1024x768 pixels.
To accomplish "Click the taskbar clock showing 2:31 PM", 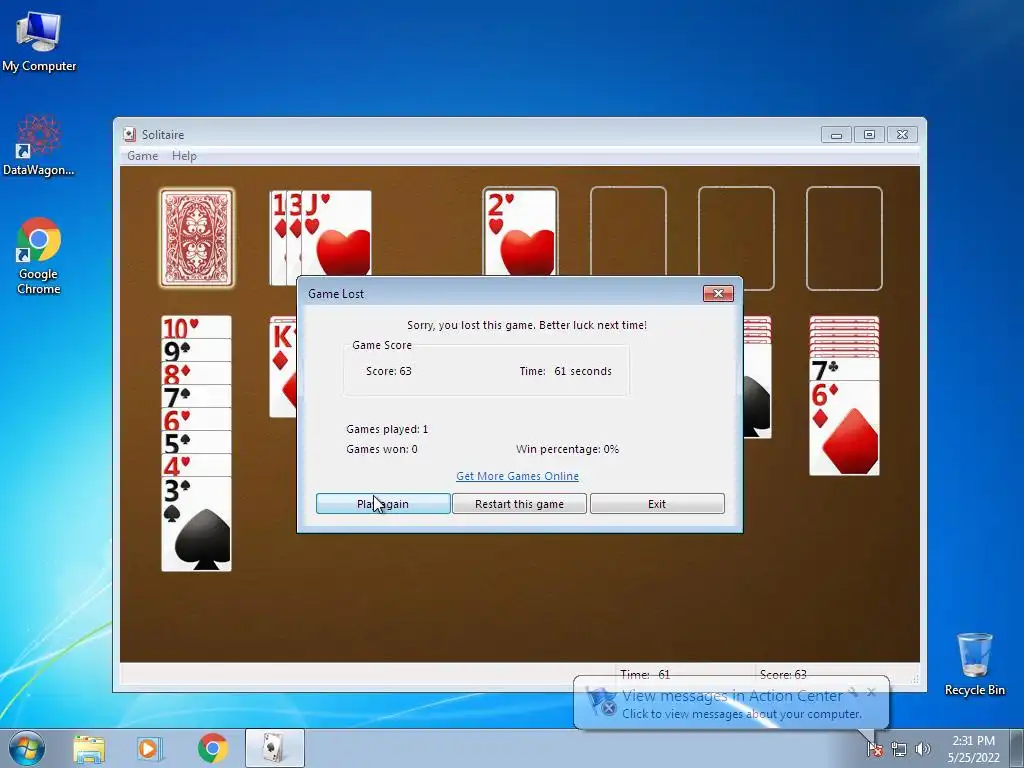I will coord(973,749).
